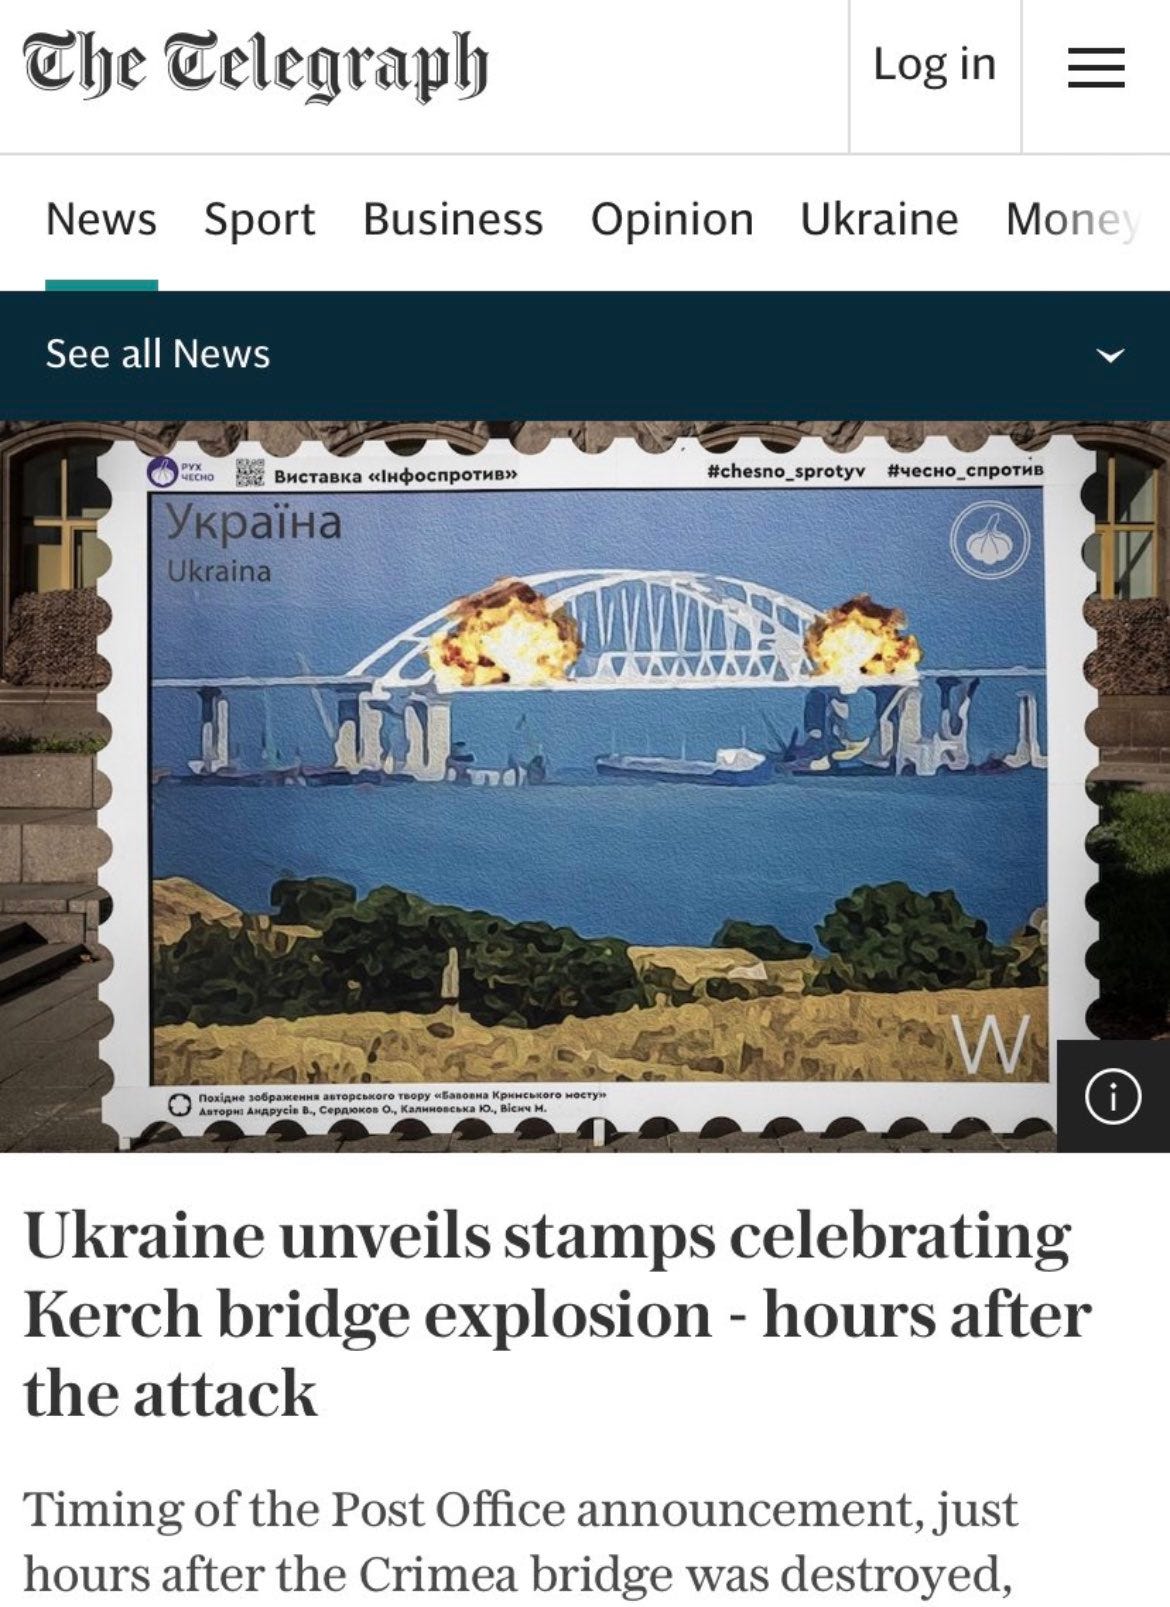Open the Money section

(1073, 219)
